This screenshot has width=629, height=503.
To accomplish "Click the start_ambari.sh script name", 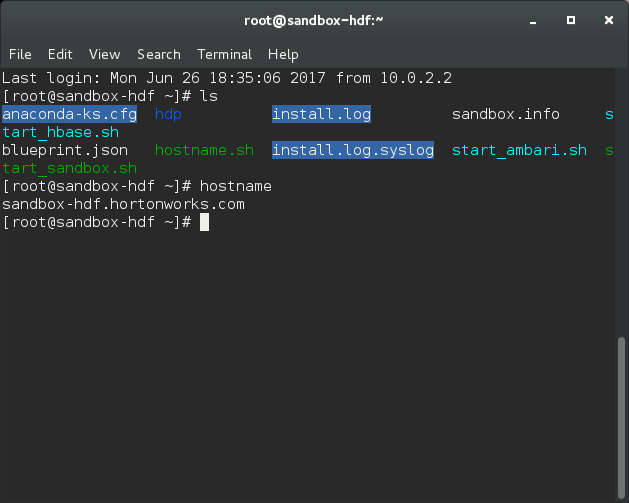I will point(519,151).
